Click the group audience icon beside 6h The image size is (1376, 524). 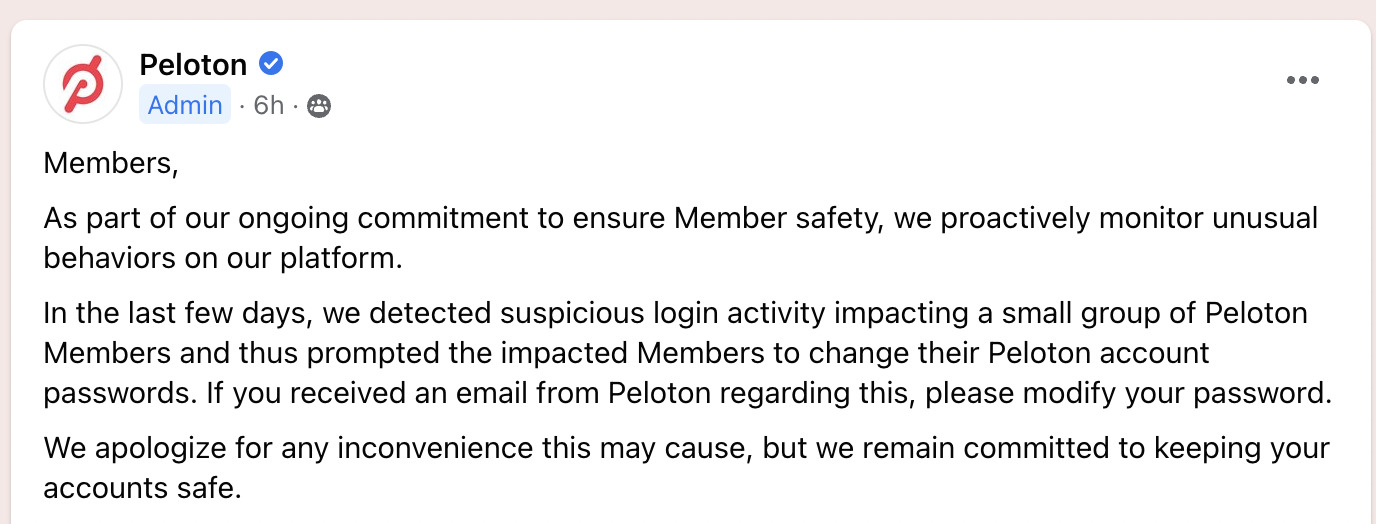pos(319,105)
